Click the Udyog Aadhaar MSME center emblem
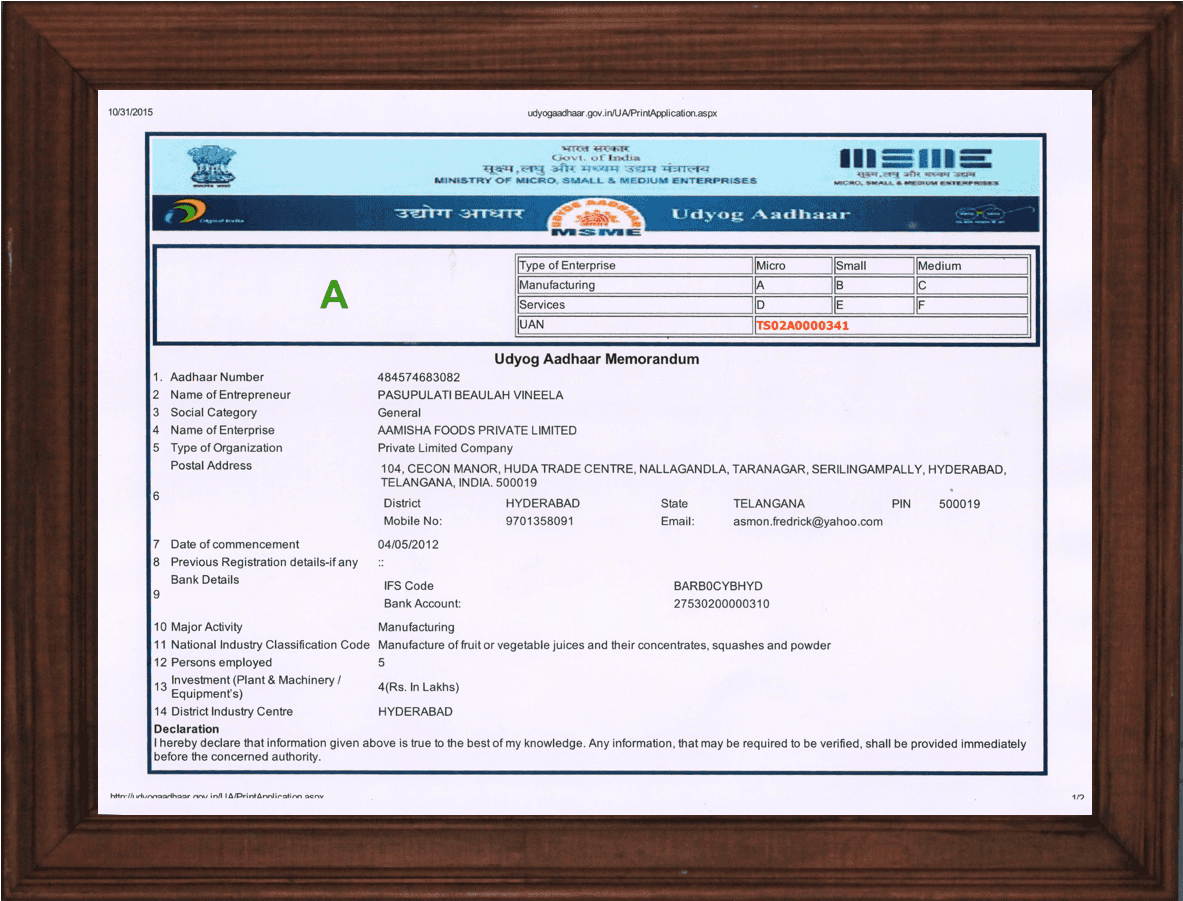Viewport: 1183px width, 901px height. pyautogui.click(x=596, y=217)
